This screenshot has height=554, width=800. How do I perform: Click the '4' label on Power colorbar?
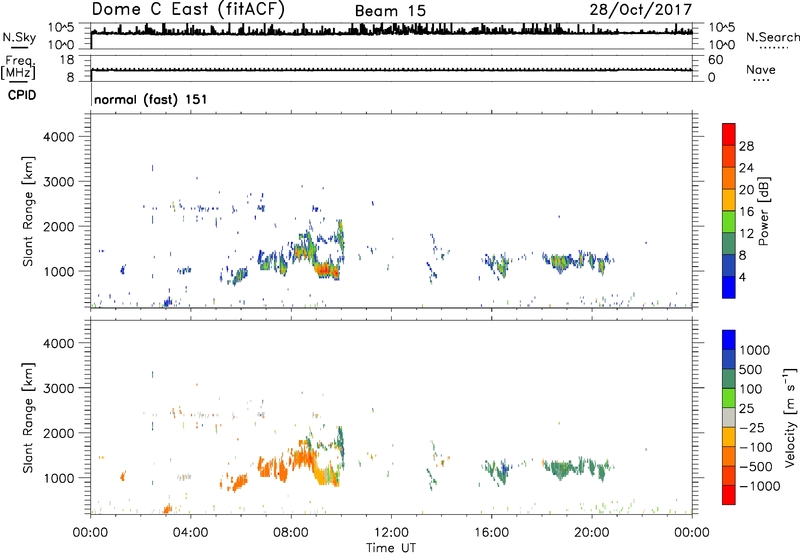[742, 277]
